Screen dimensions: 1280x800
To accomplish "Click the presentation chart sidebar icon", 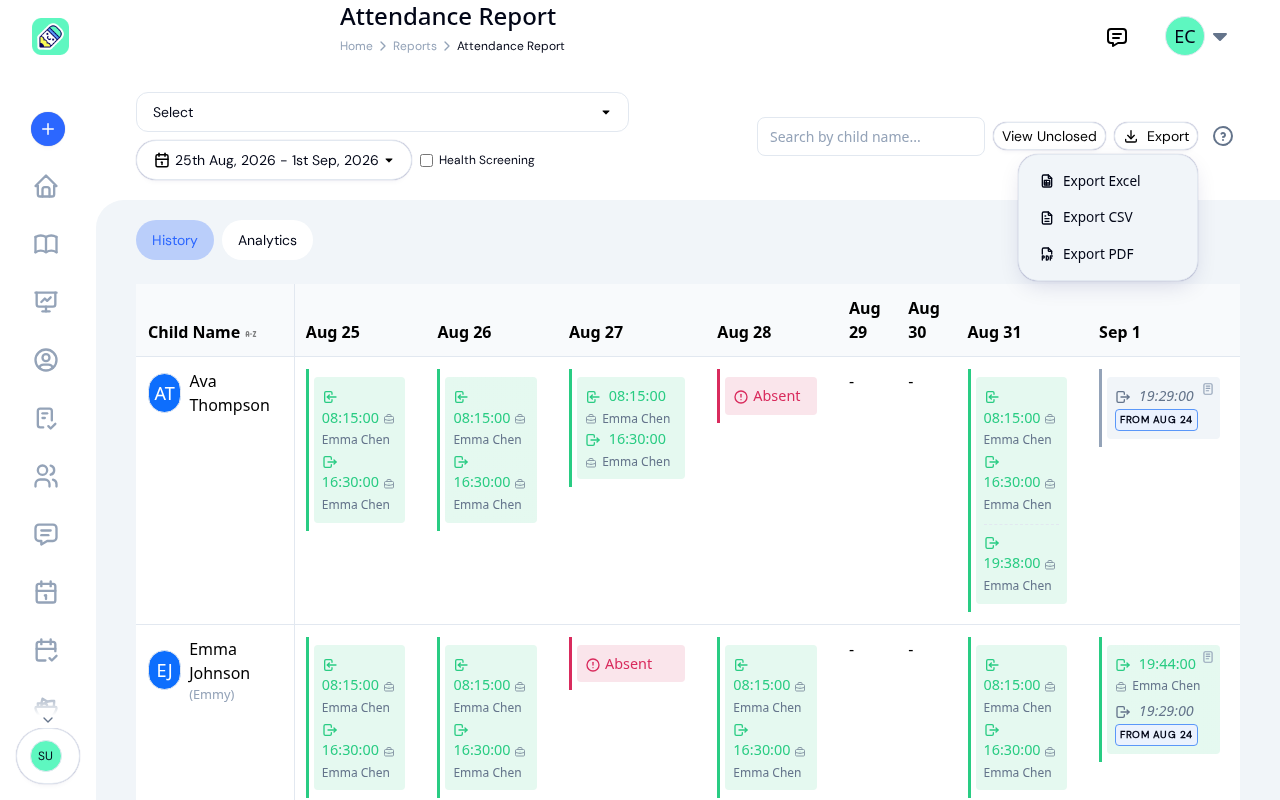I will tap(46, 302).
